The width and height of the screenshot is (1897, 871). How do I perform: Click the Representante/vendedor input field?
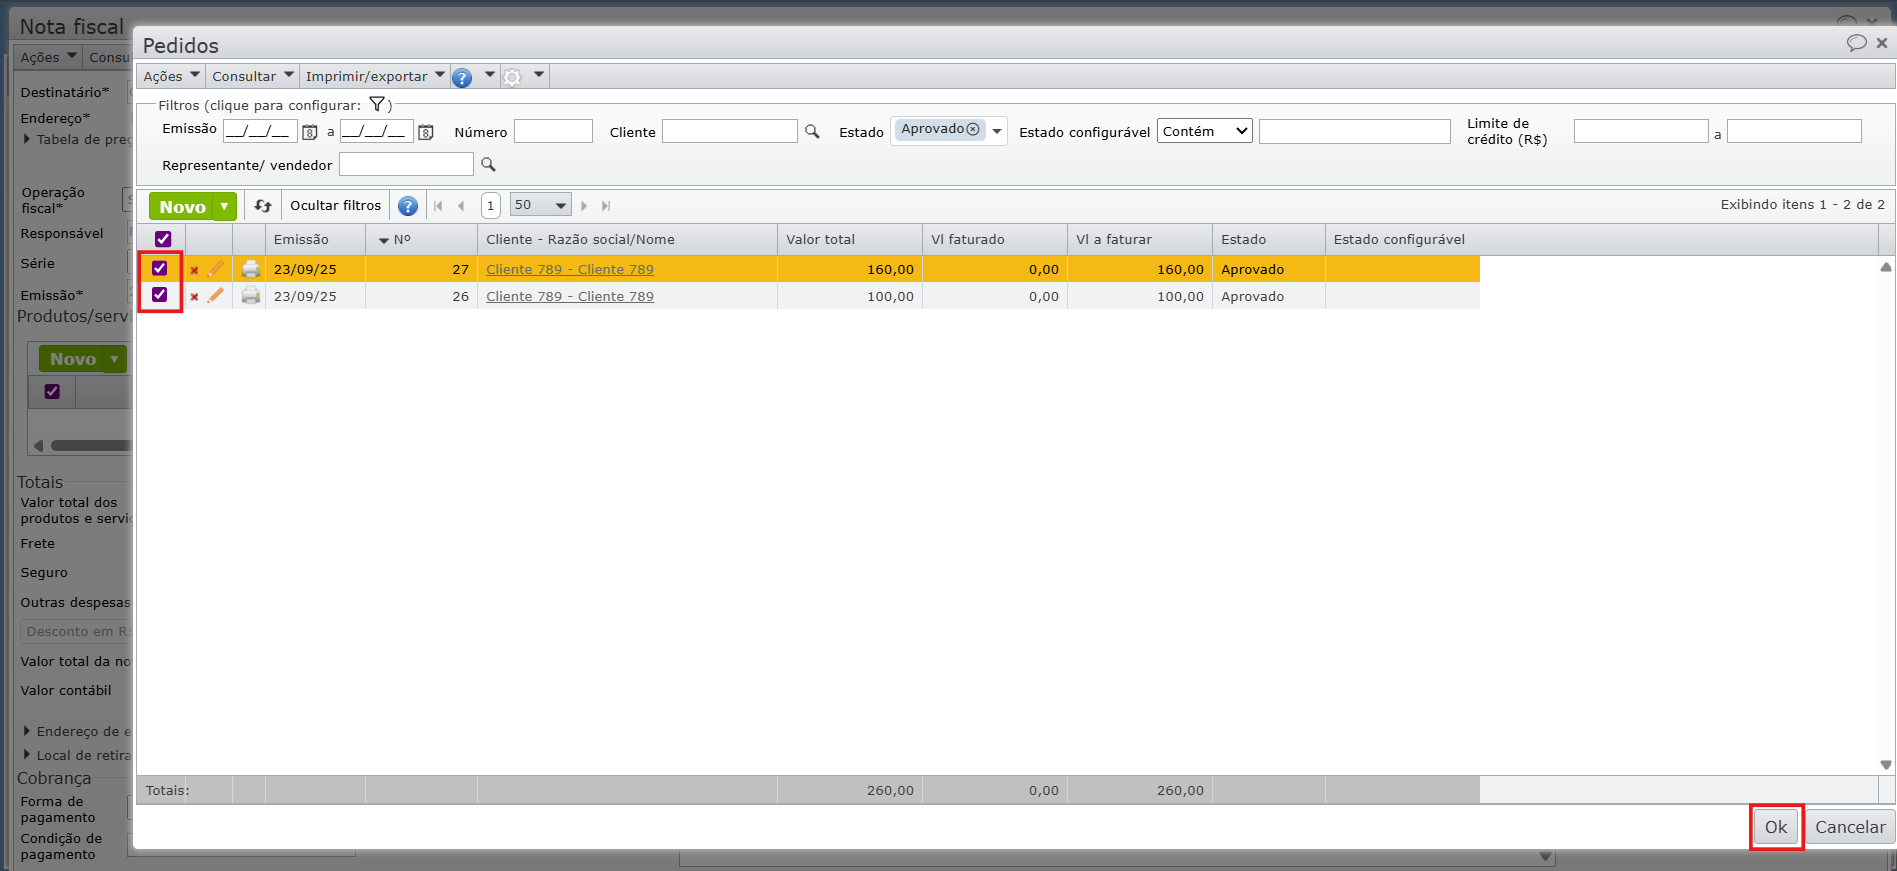pos(406,164)
